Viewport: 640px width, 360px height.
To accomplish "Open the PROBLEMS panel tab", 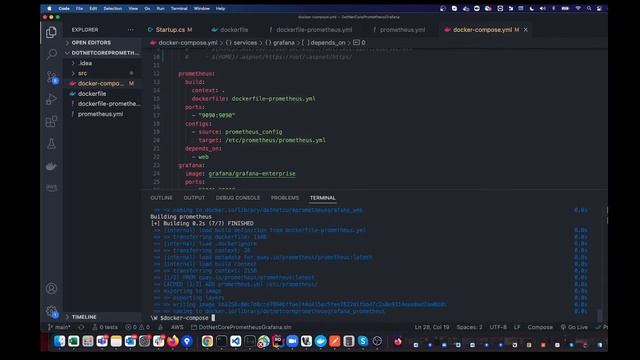I will pos(285,198).
